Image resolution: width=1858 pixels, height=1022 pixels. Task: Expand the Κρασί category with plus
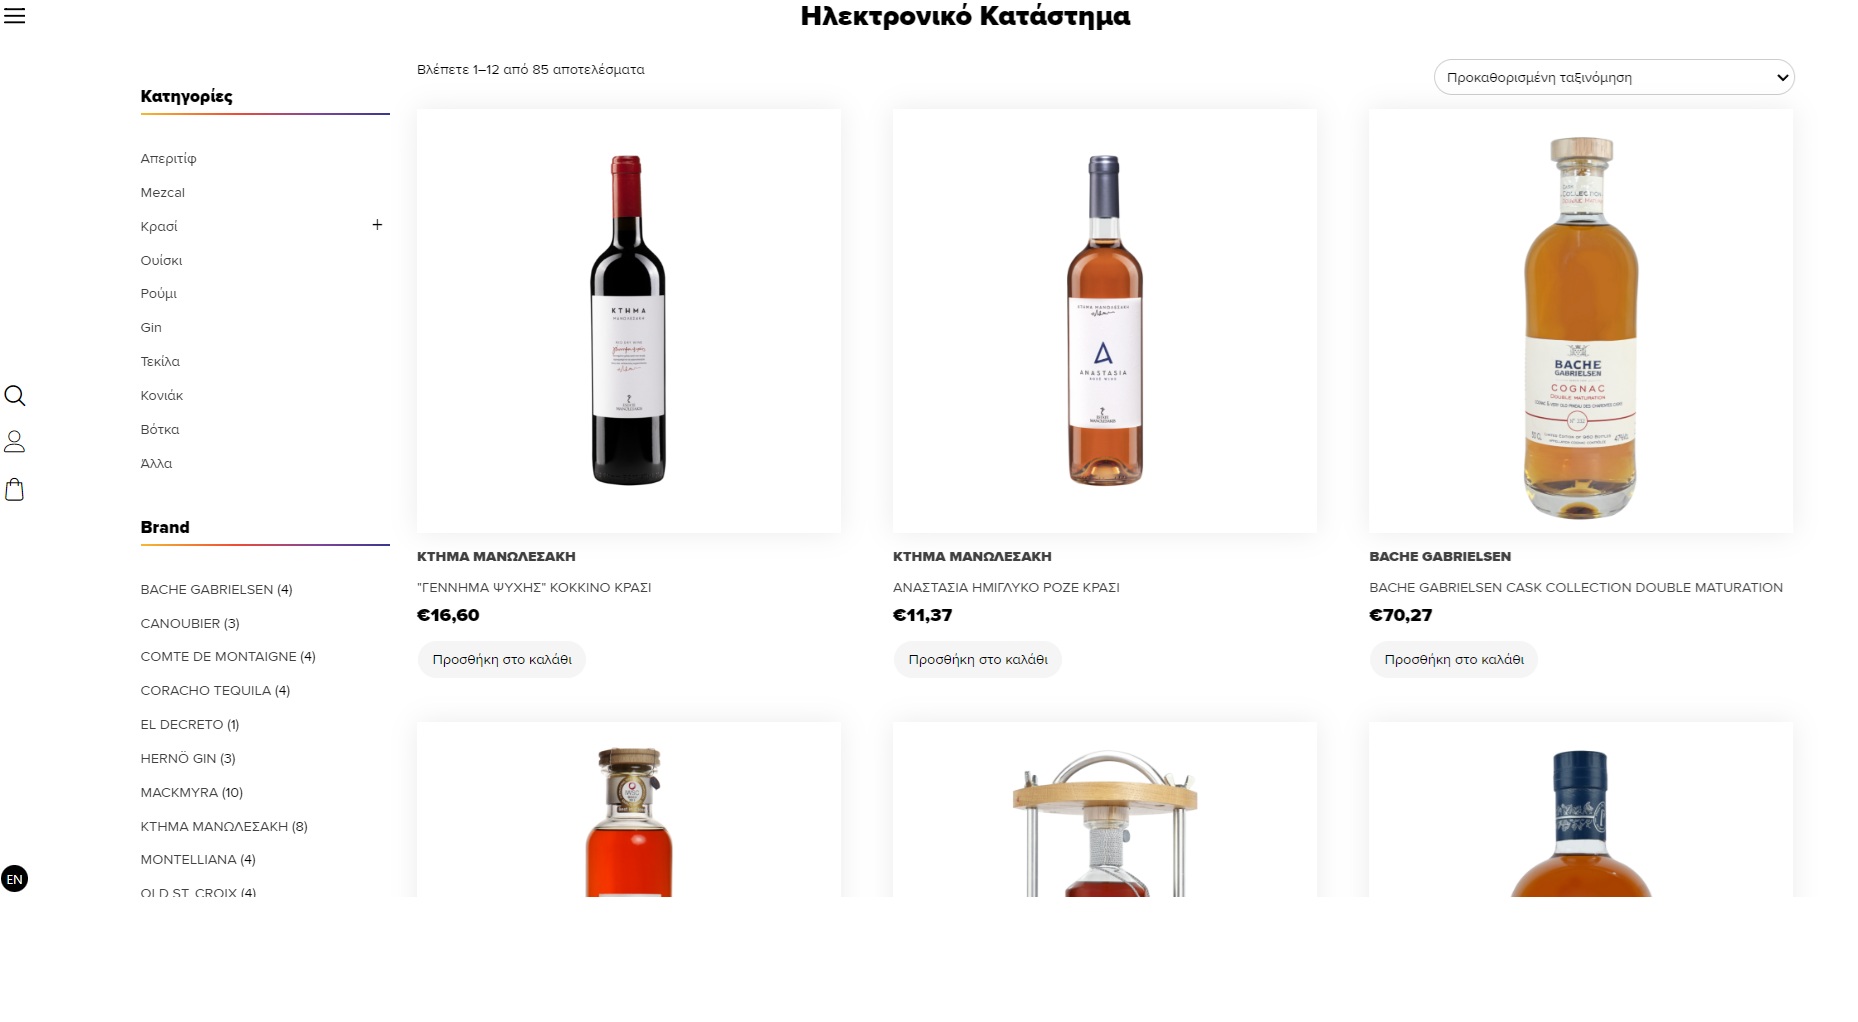377,225
